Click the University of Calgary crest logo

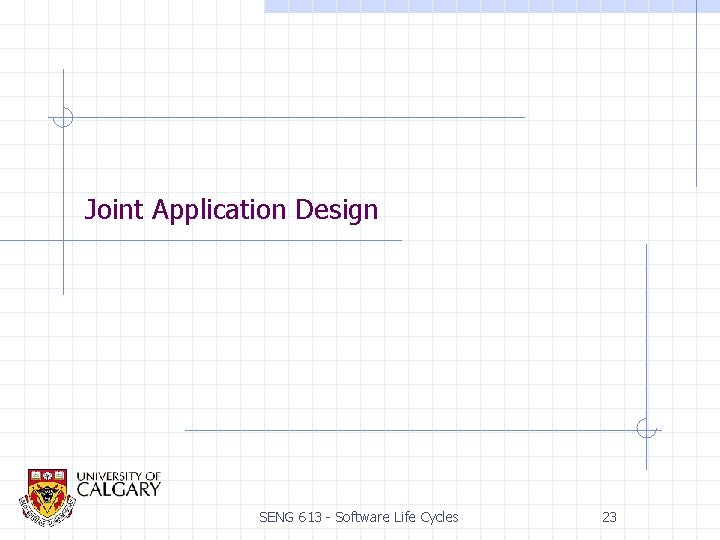click(x=48, y=497)
